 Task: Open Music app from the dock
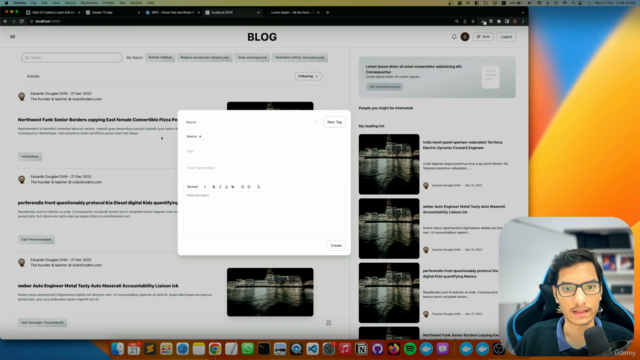tap(345, 349)
